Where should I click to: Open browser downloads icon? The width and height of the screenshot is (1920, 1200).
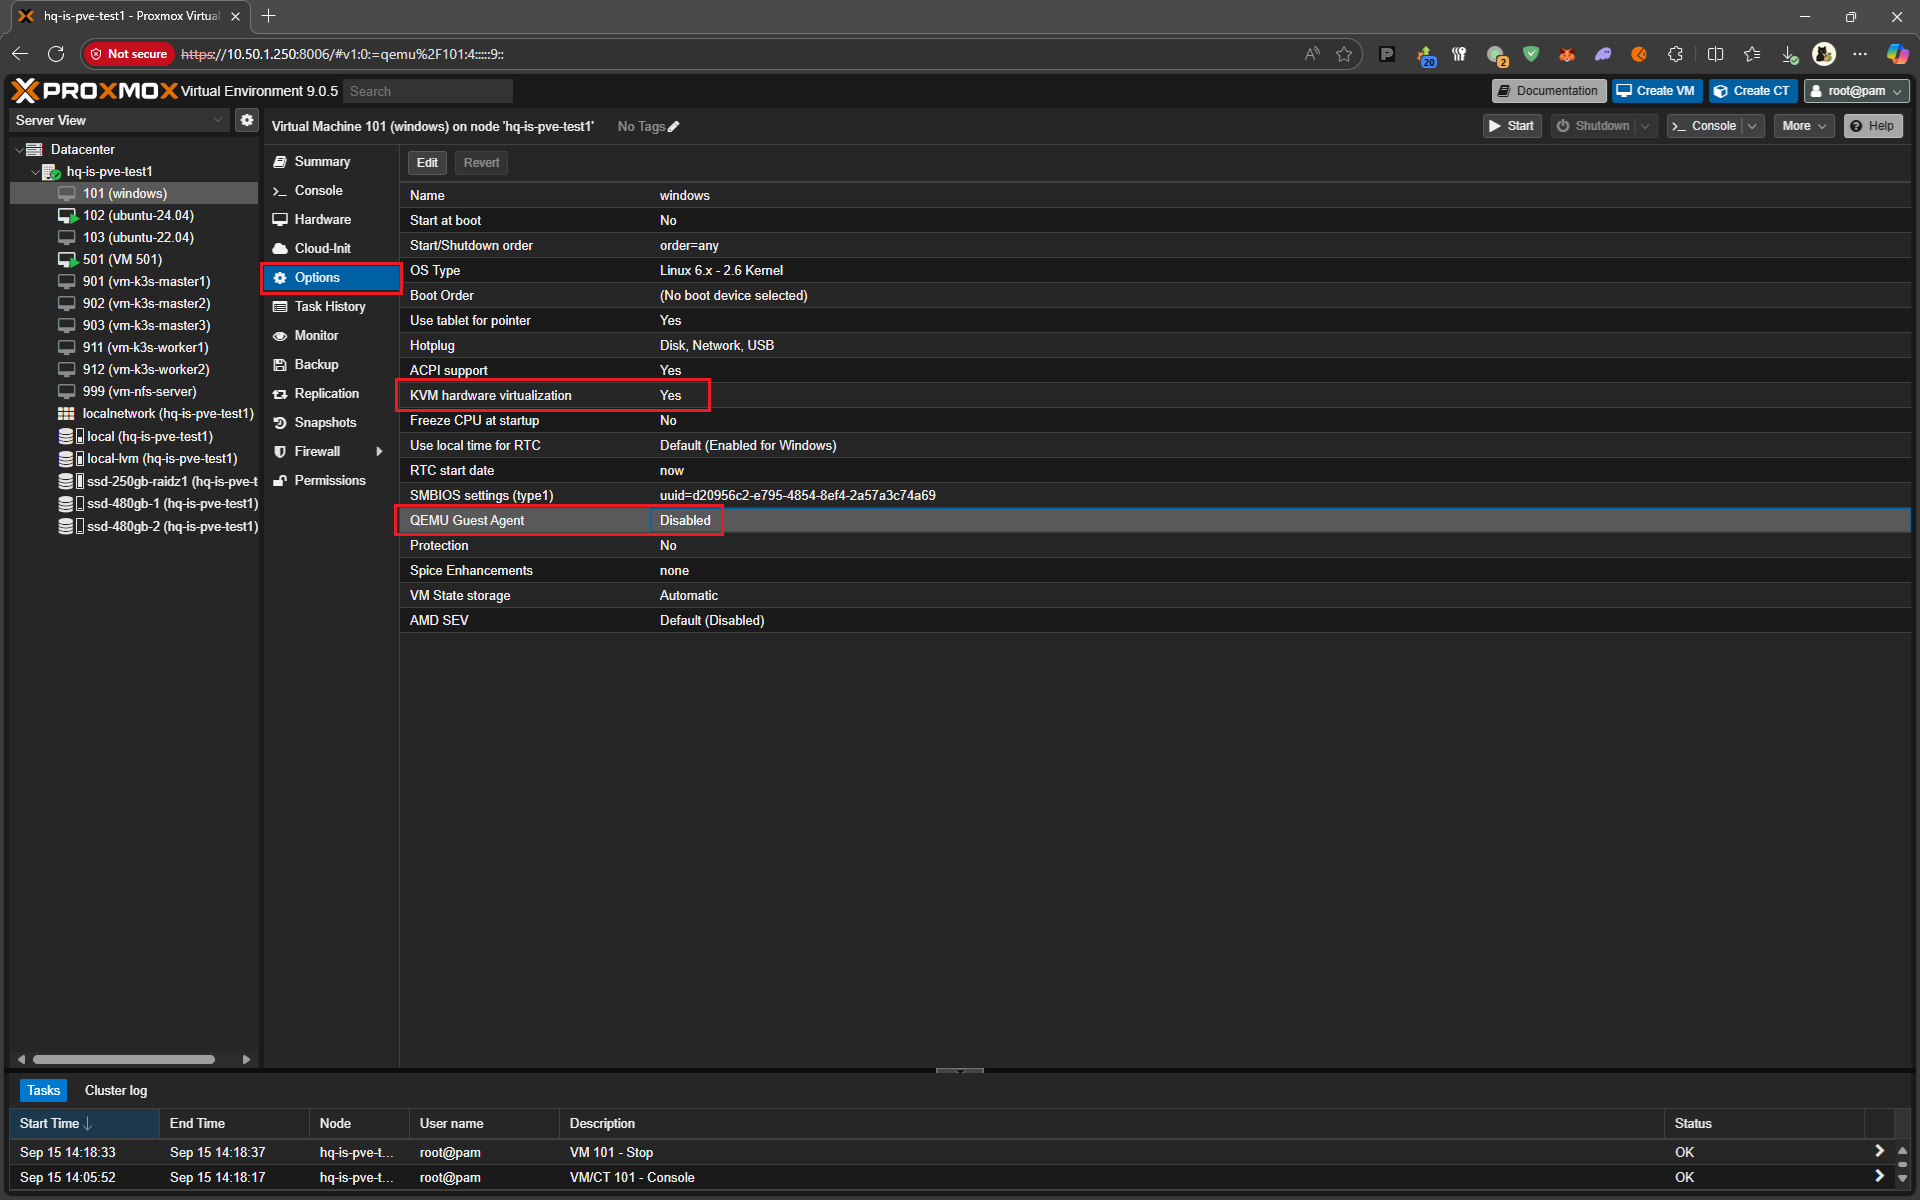coord(1789,54)
